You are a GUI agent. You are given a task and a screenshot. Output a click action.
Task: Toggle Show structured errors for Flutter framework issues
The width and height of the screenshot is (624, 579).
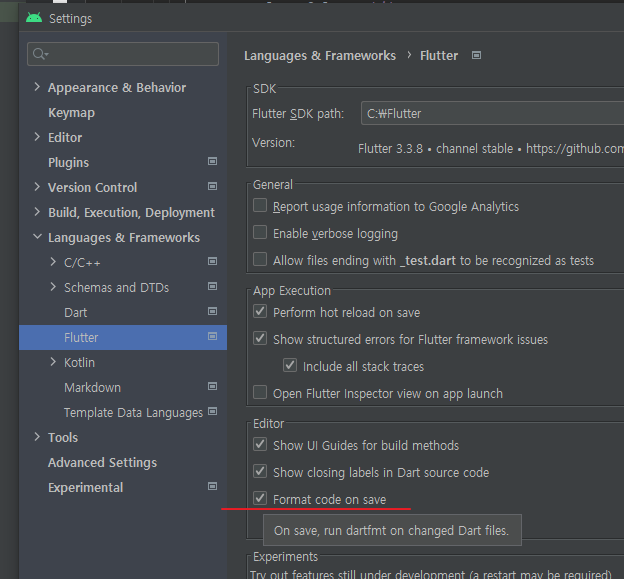pos(260,339)
